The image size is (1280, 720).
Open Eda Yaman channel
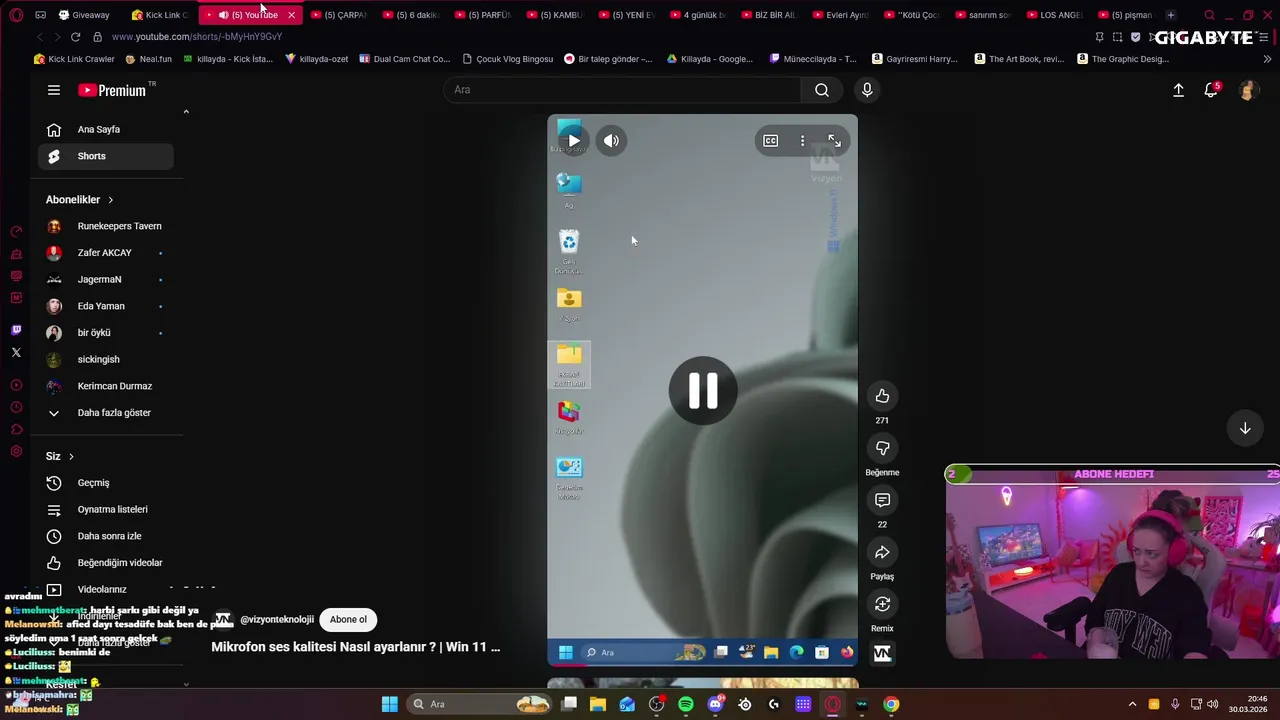pyautogui.click(x=106, y=306)
